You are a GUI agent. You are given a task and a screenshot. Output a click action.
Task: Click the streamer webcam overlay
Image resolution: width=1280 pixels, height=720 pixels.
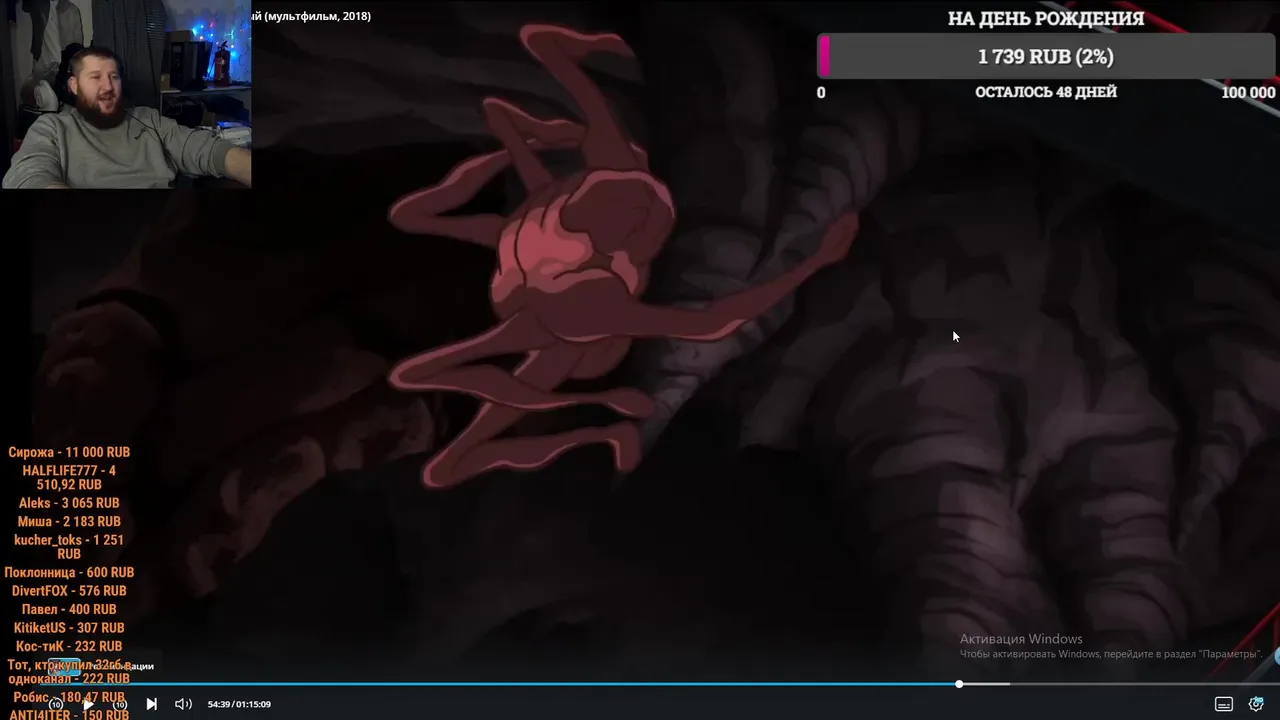coord(126,94)
